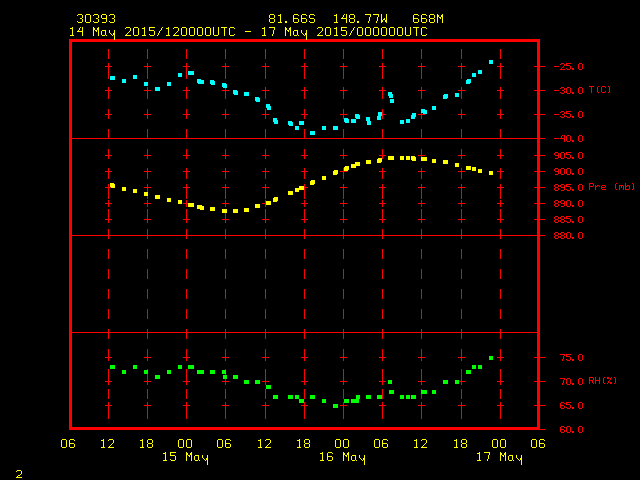
Task: Click the number 2 in bottom corner
Action: 19,474
